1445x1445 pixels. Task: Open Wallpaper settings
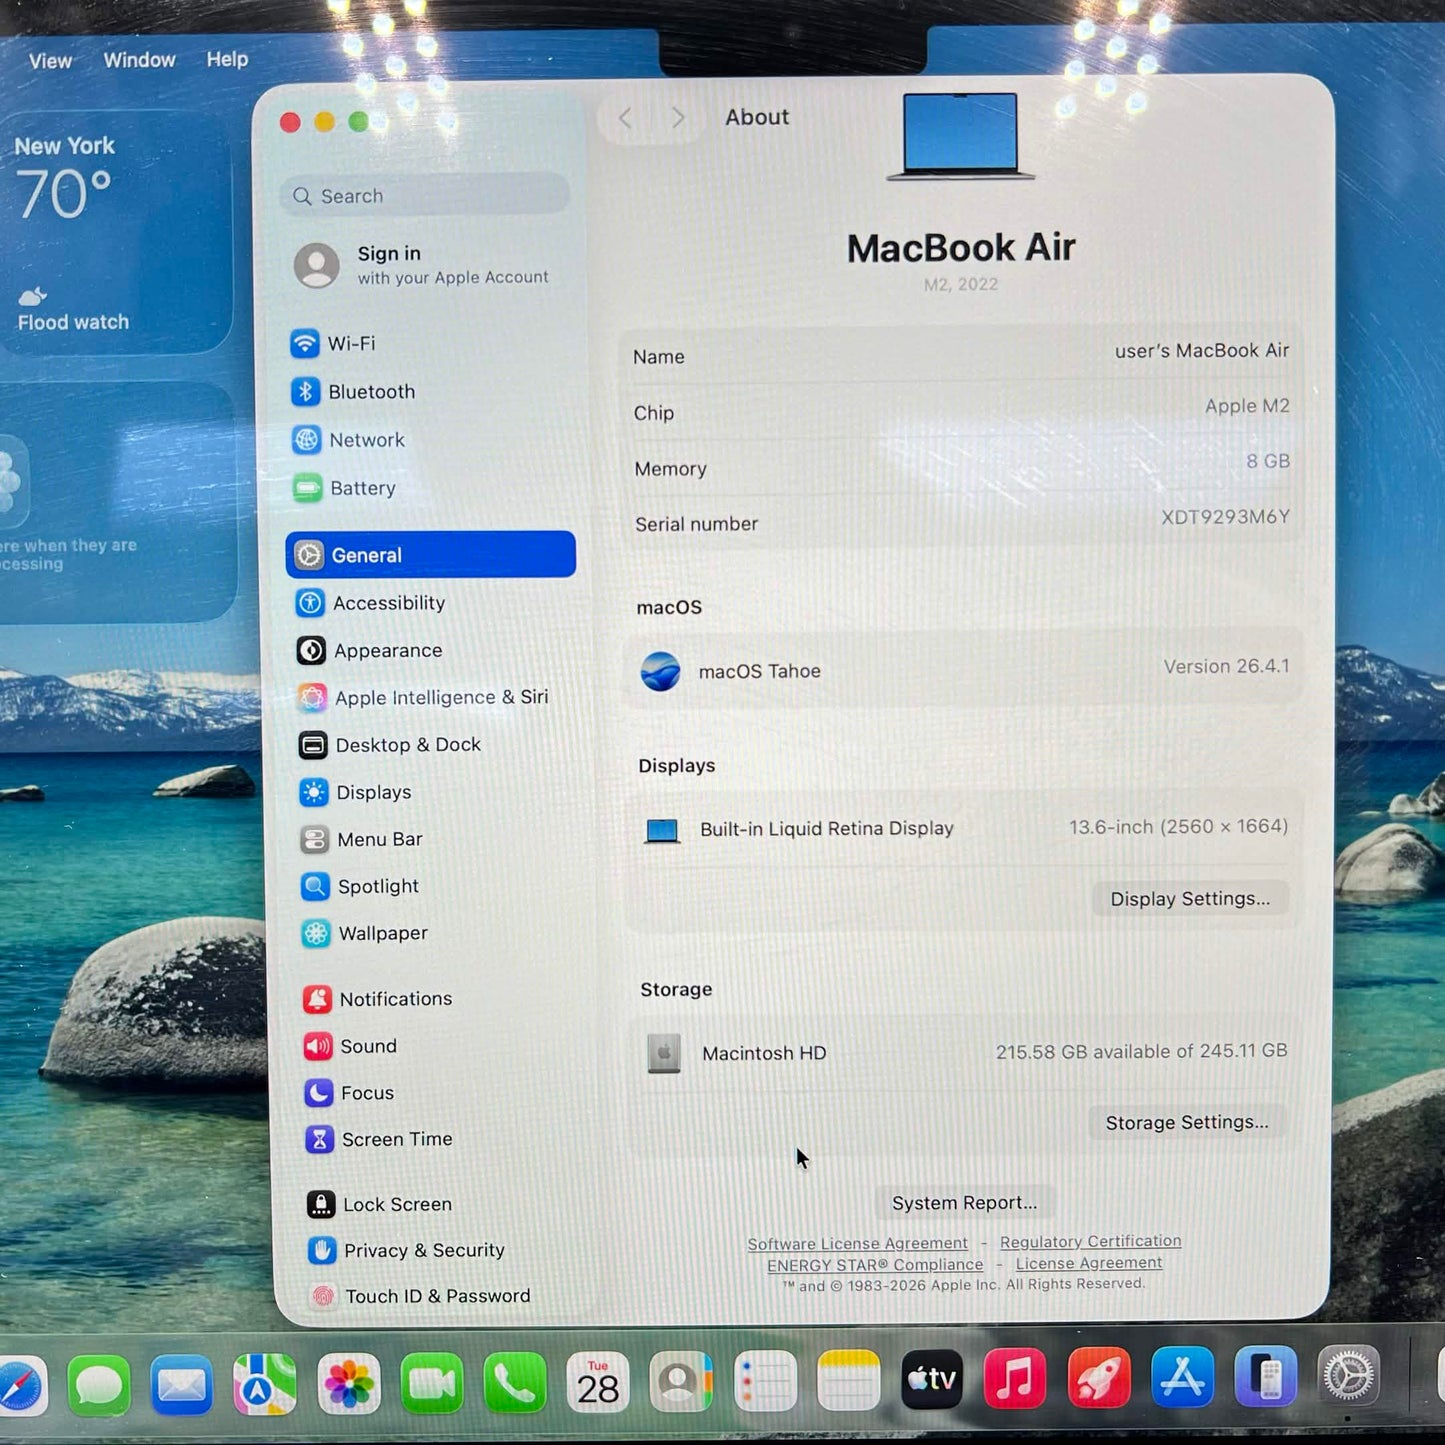(x=365, y=934)
